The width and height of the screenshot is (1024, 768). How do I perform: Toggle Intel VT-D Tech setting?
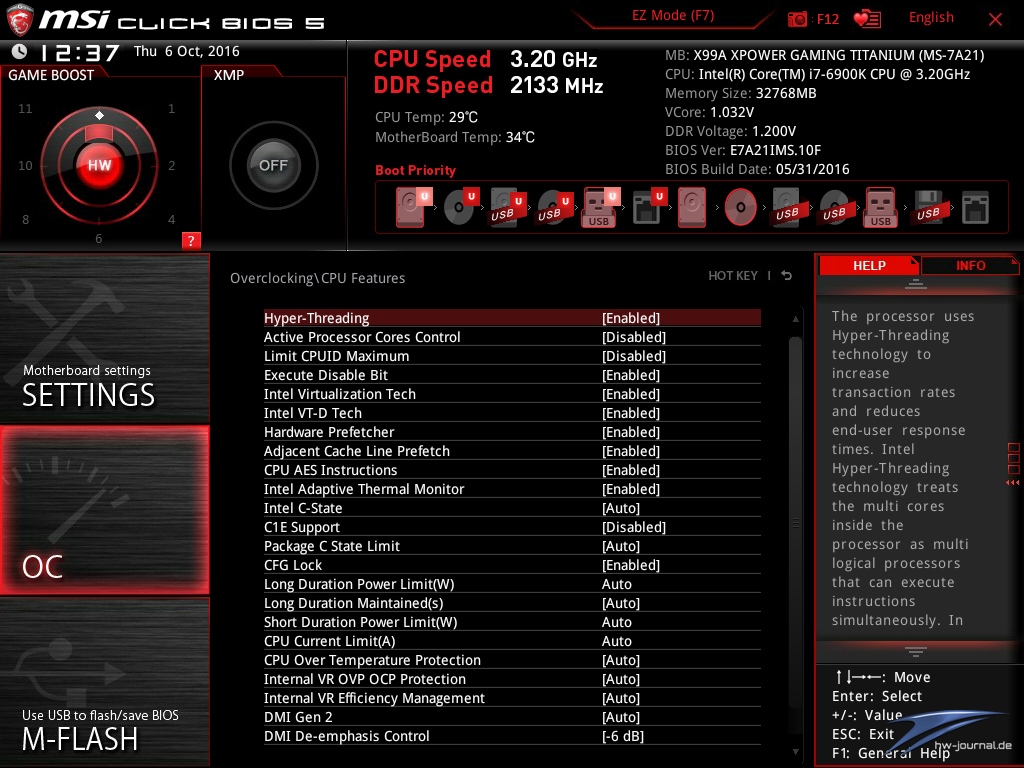coord(512,413)
